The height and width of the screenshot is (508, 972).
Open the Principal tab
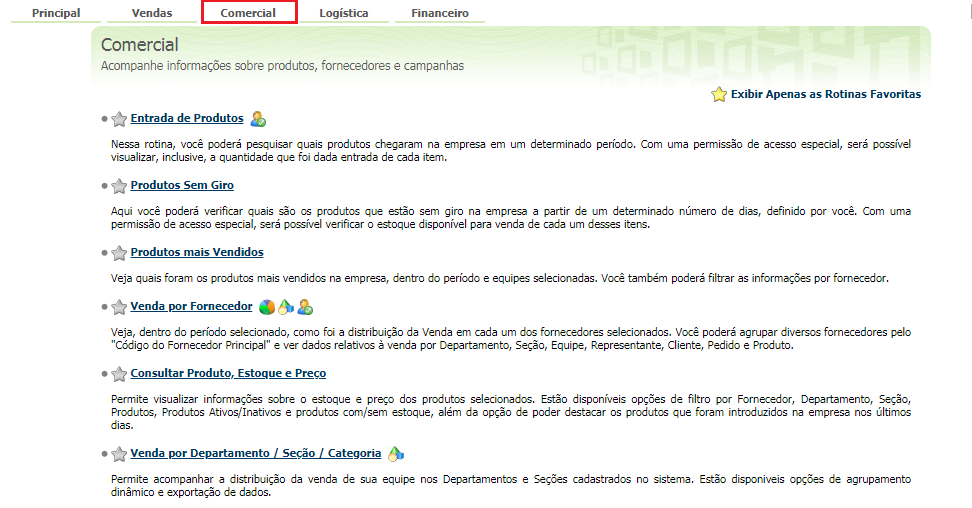[56, 13]
